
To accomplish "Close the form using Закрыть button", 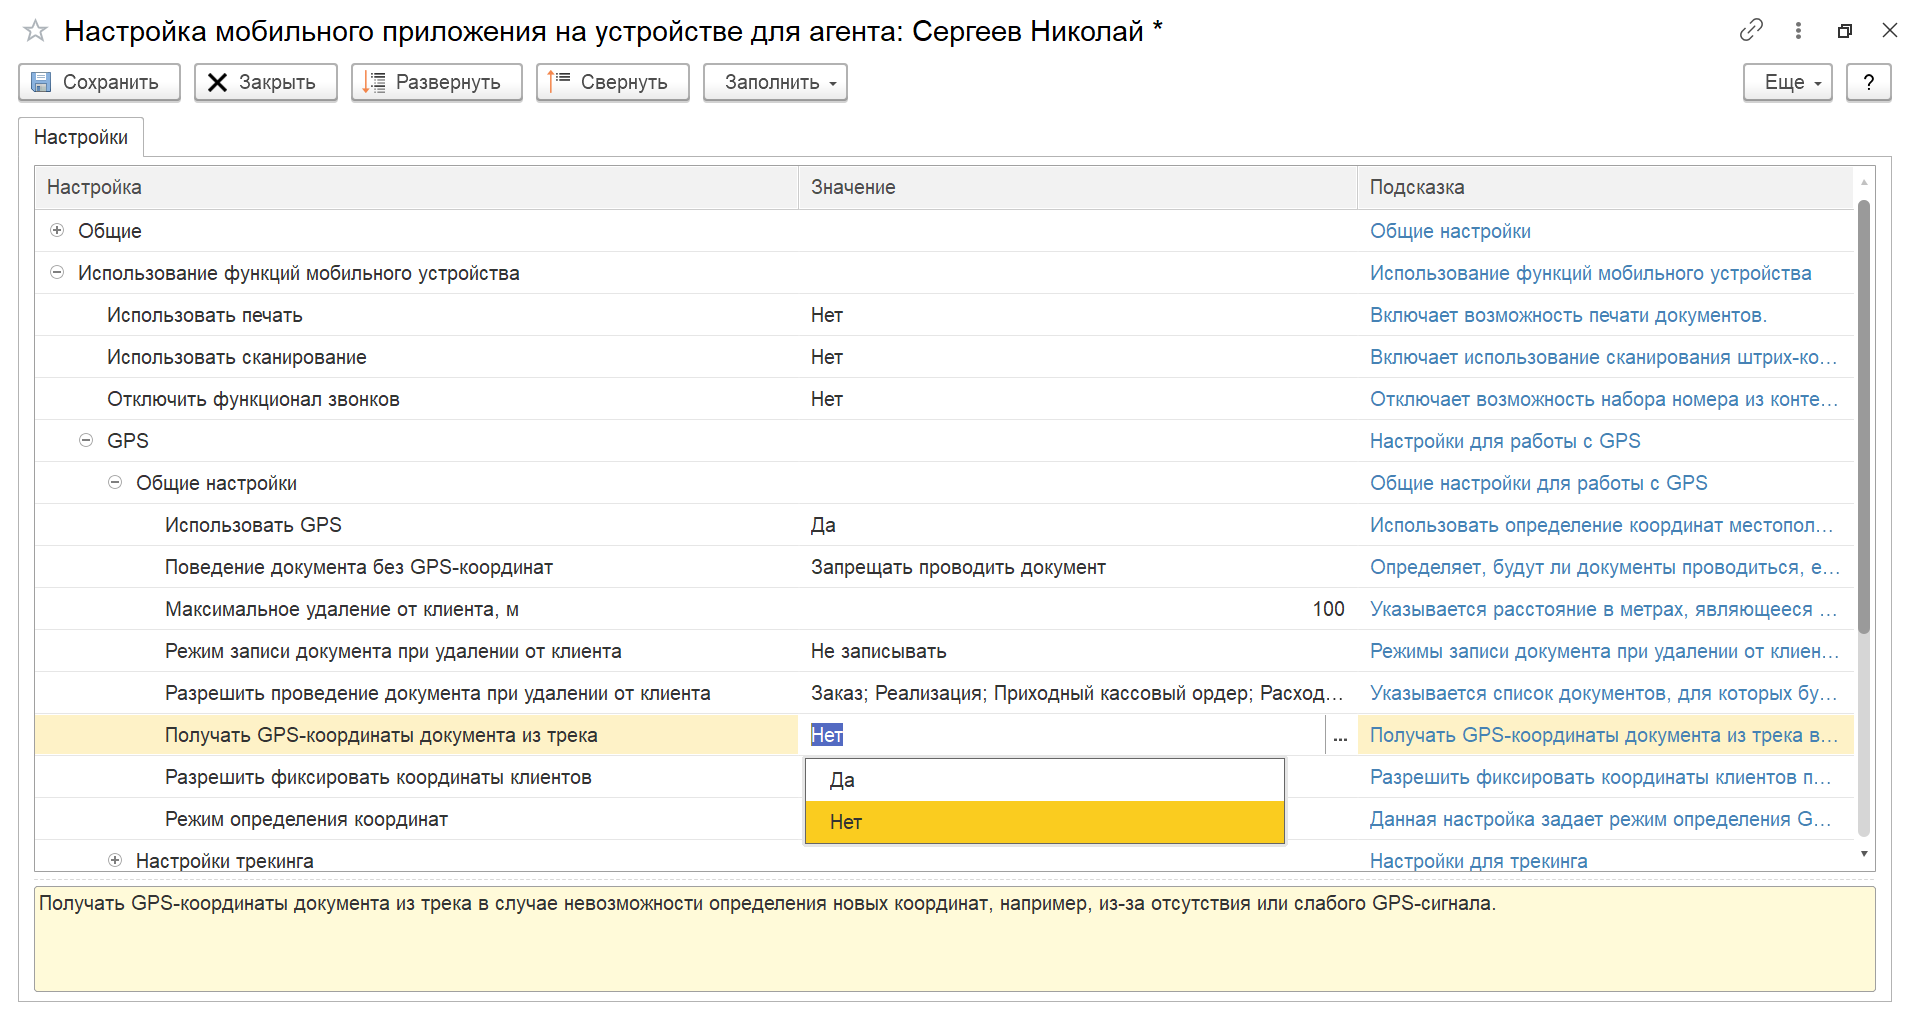I will coord(265,82).
